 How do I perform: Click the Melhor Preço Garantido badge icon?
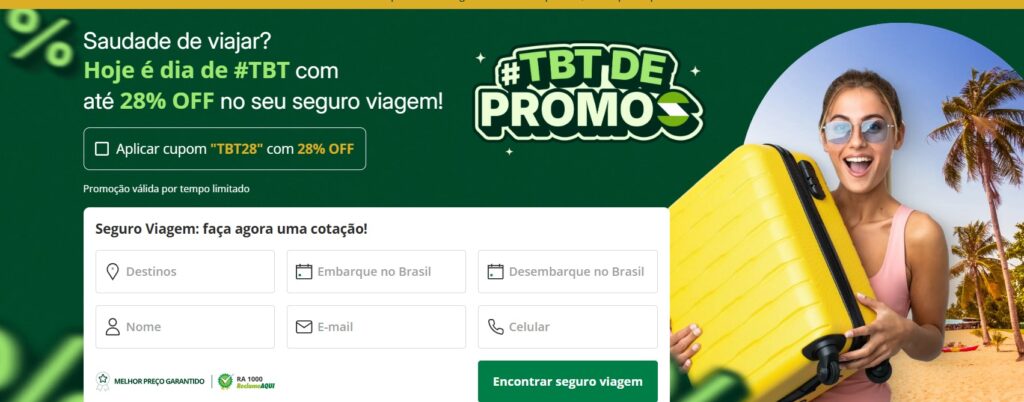tap(103, 381)
